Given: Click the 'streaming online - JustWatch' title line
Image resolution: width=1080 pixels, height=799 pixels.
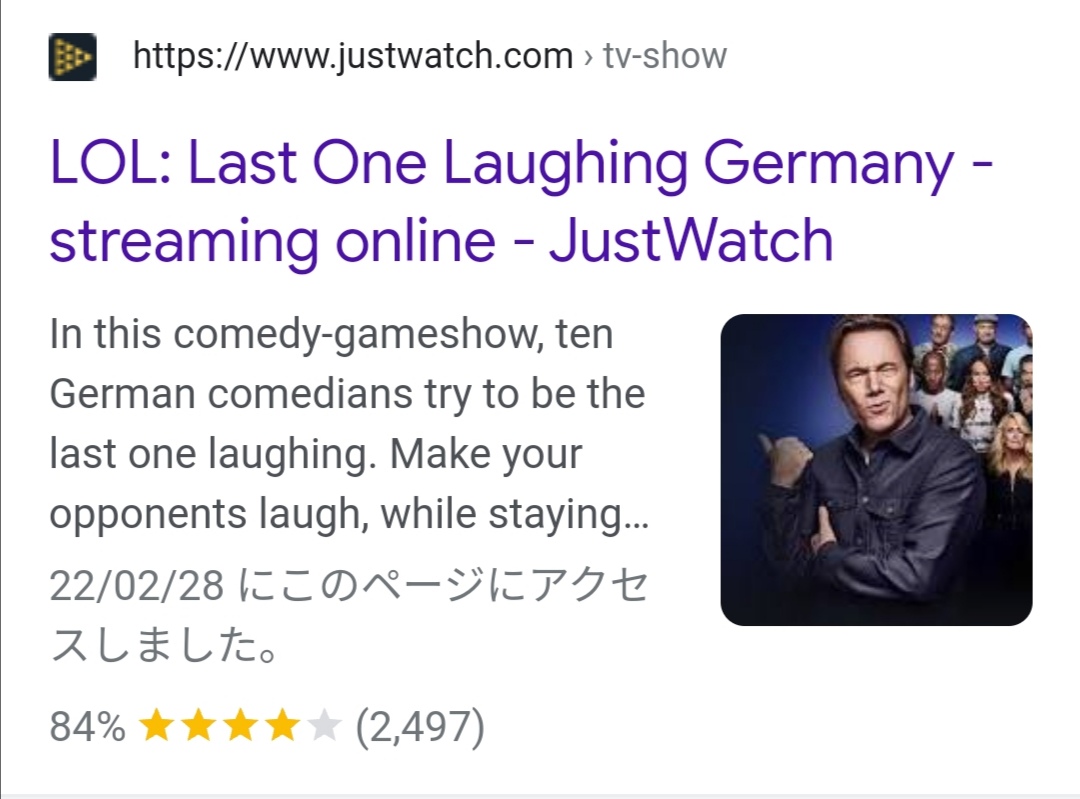Looking at the screenshot, I should point(442,240).
